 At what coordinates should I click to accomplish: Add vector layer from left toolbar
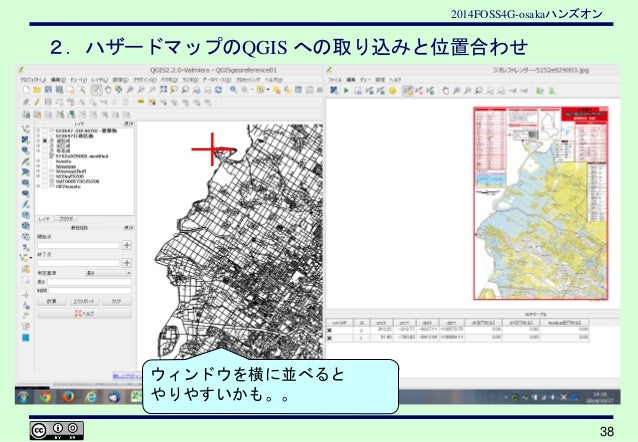pyautogui.click(x=25, y=129)
